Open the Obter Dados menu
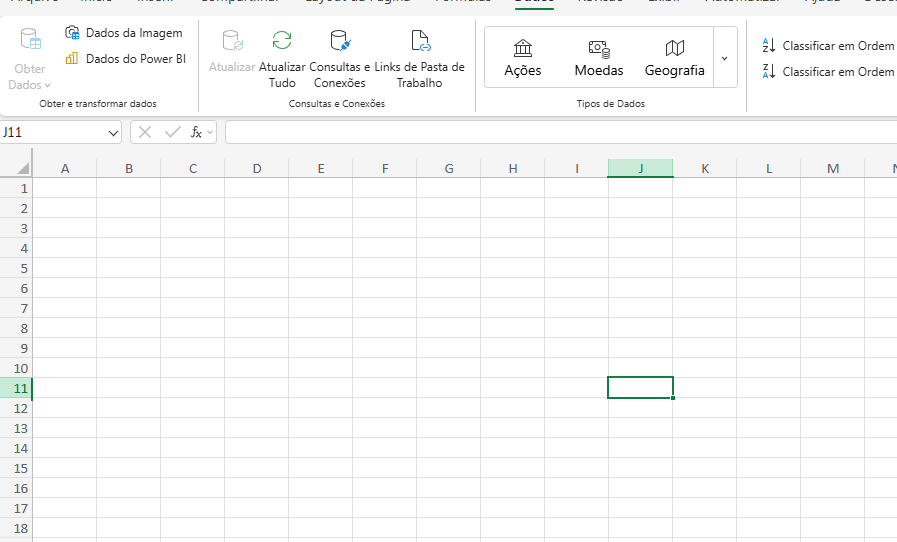 click(x=30, y=59)
